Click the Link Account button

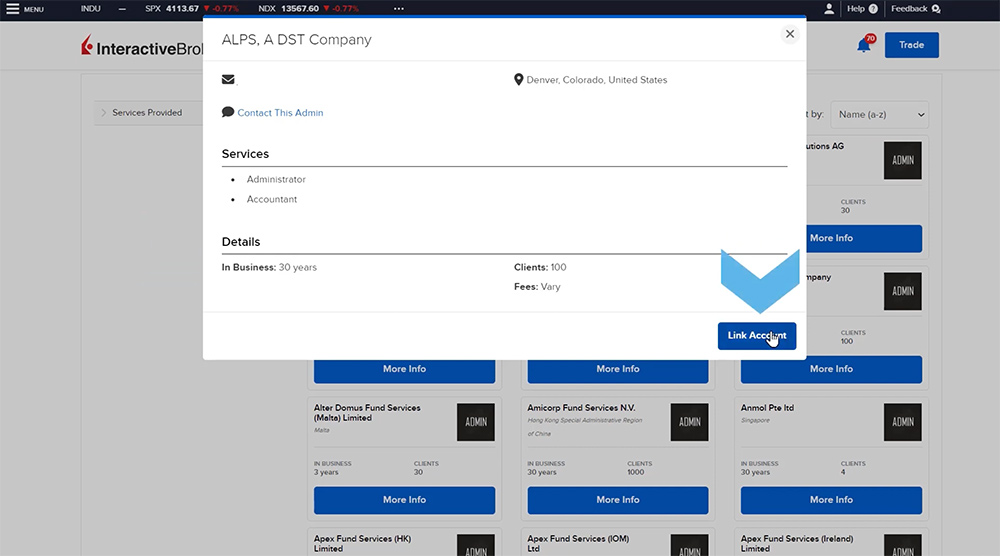(756, 336)
